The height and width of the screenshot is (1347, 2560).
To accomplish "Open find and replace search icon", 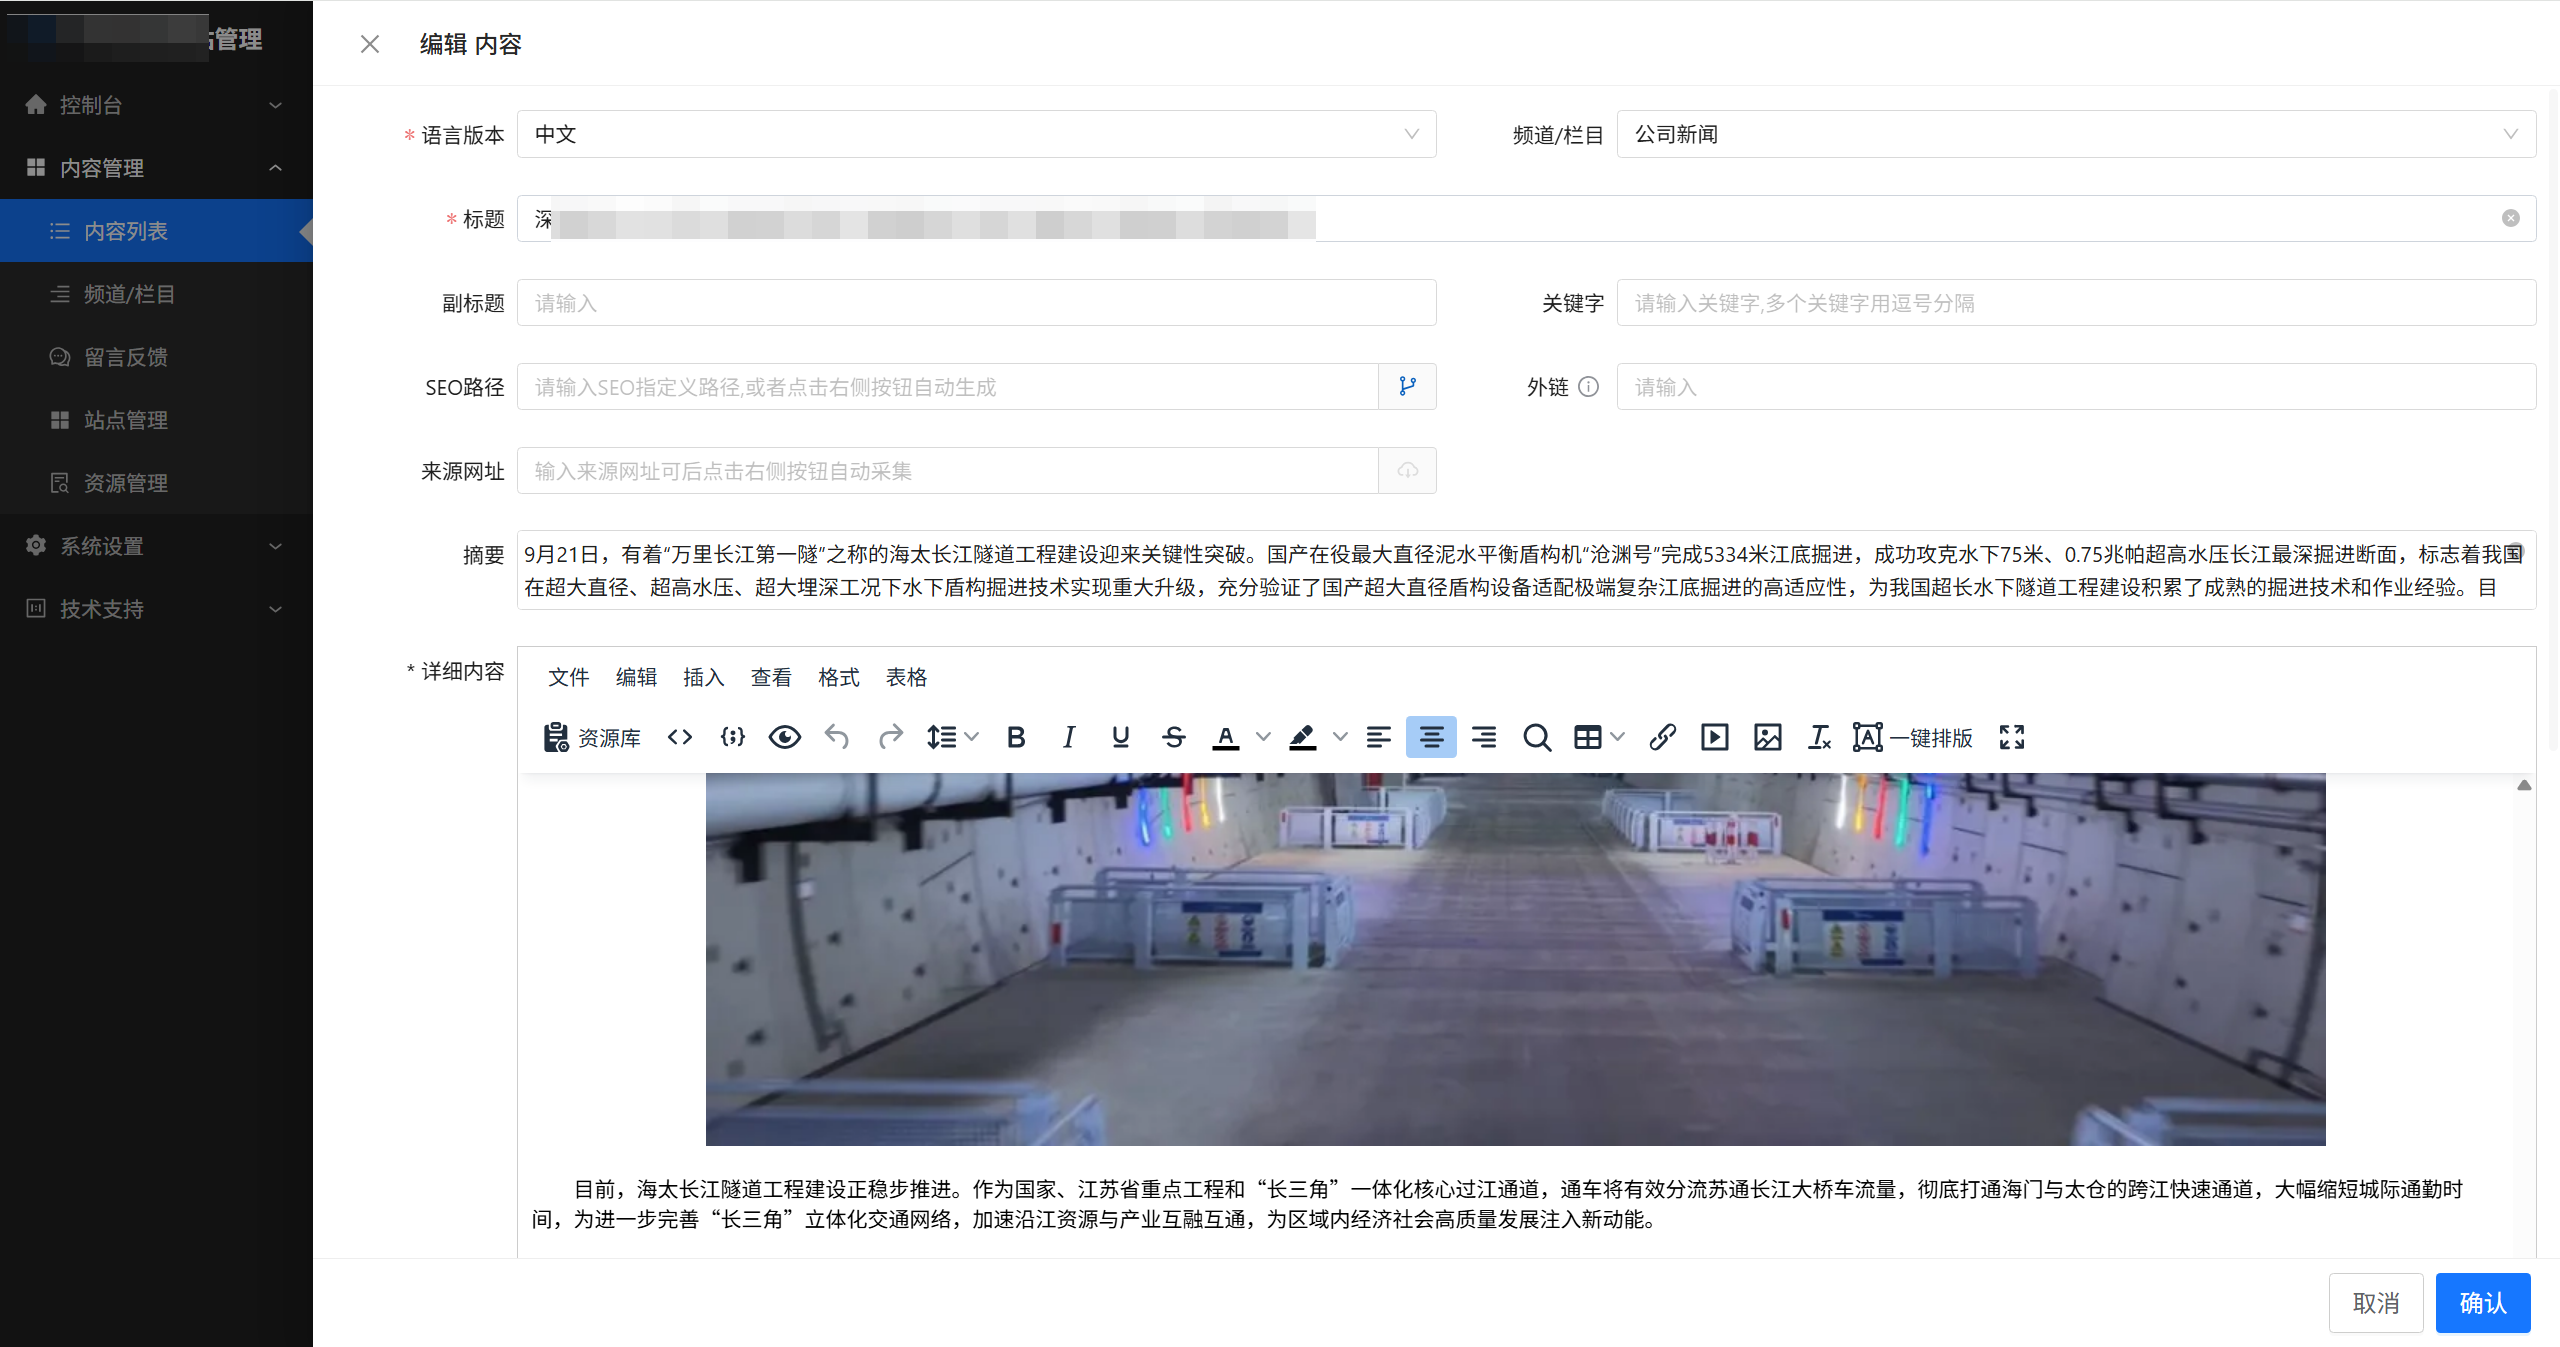I will pos(1537,738).
